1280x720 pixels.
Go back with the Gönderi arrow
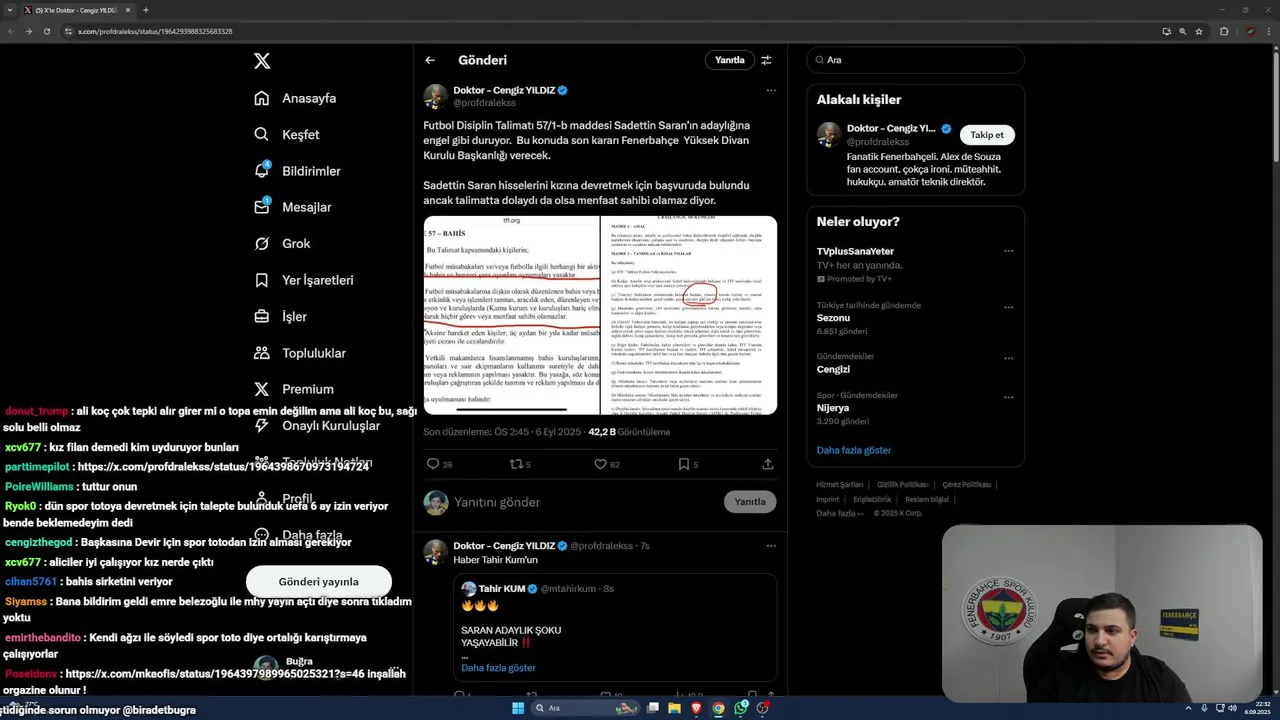tap(430, 60)
